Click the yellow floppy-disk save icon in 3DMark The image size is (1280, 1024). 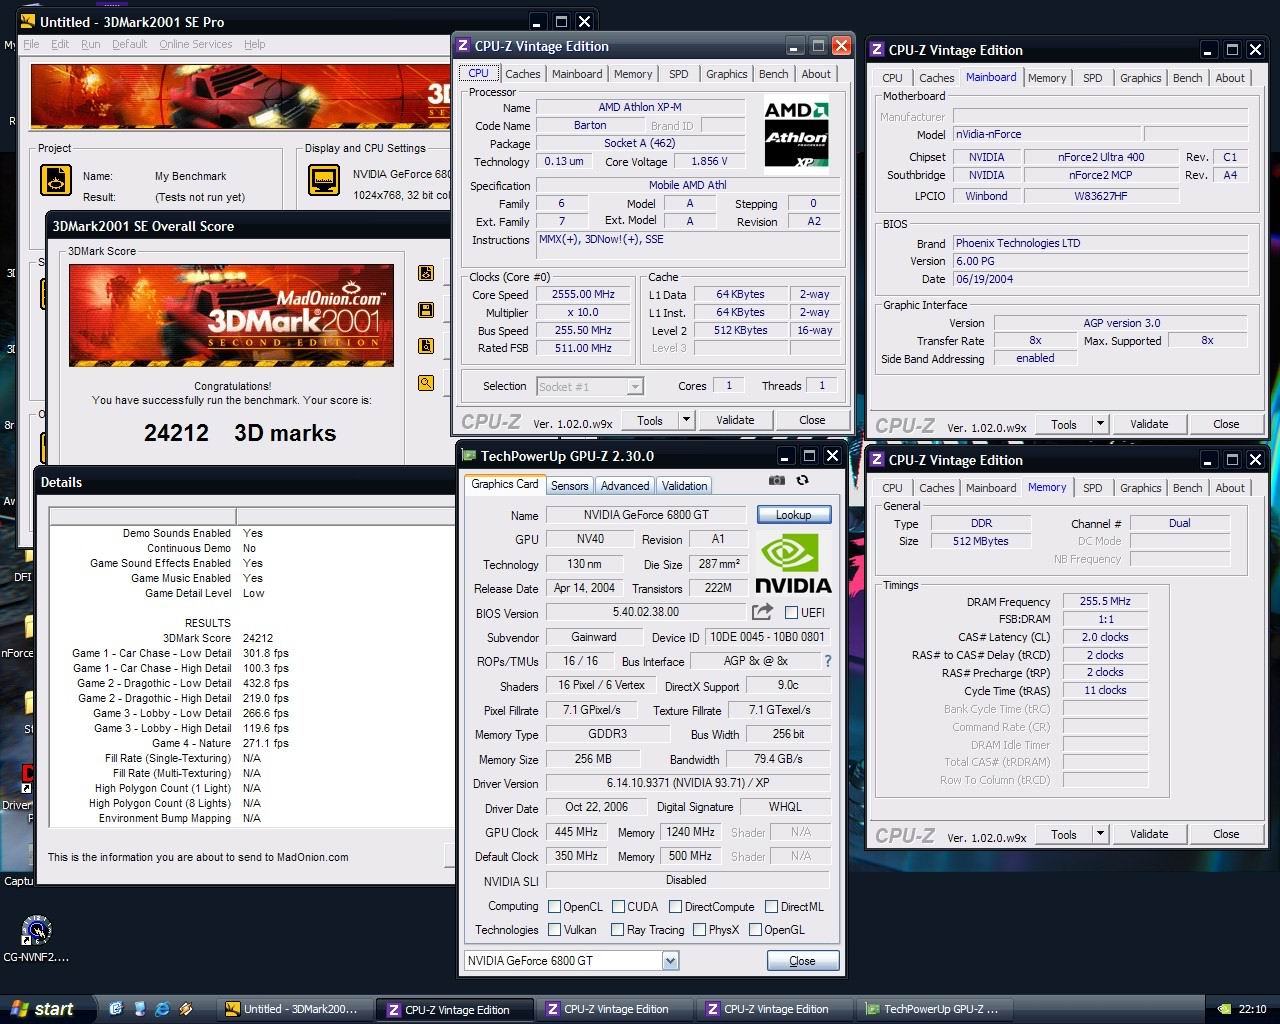tap(426, 310)
